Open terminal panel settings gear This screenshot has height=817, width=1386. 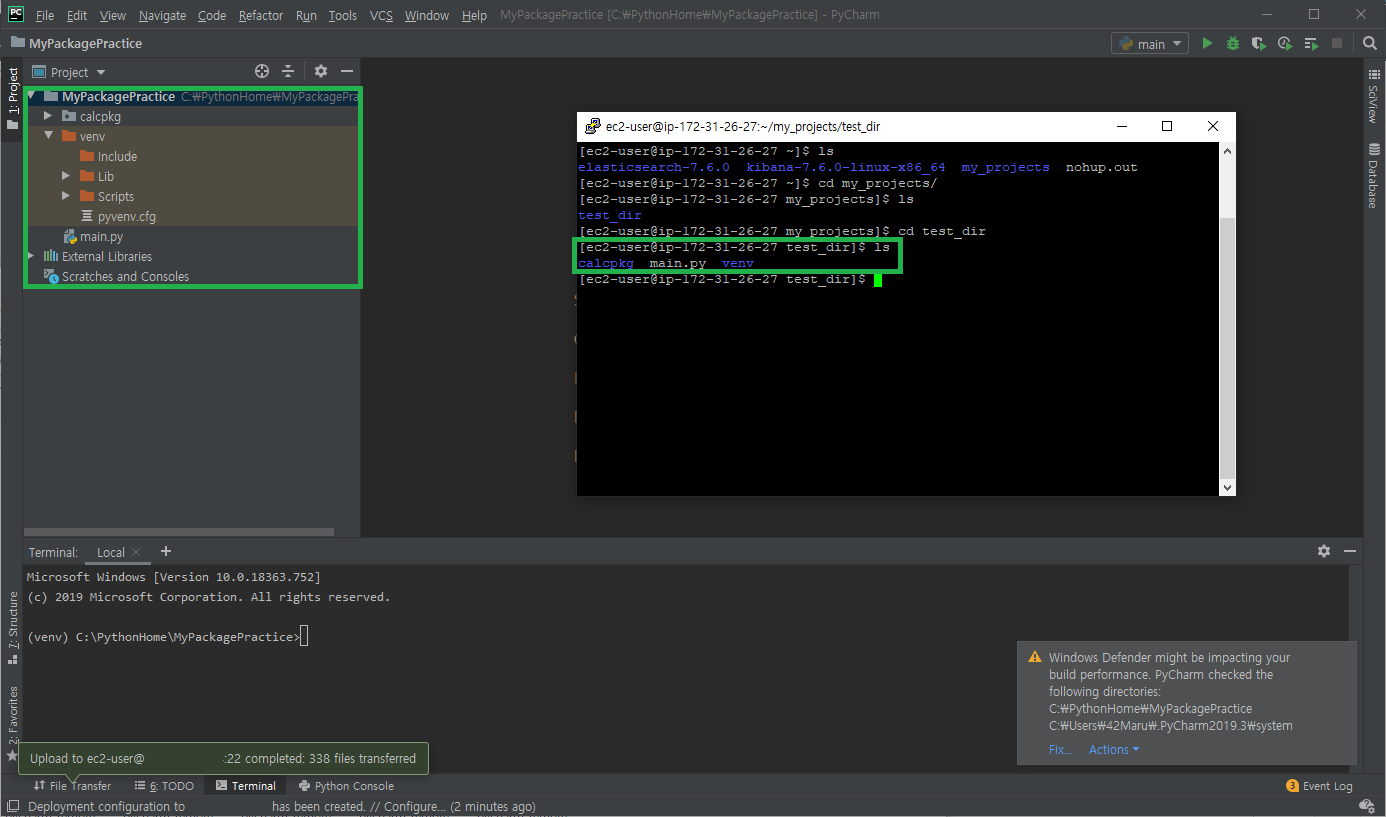(1324, 551)
